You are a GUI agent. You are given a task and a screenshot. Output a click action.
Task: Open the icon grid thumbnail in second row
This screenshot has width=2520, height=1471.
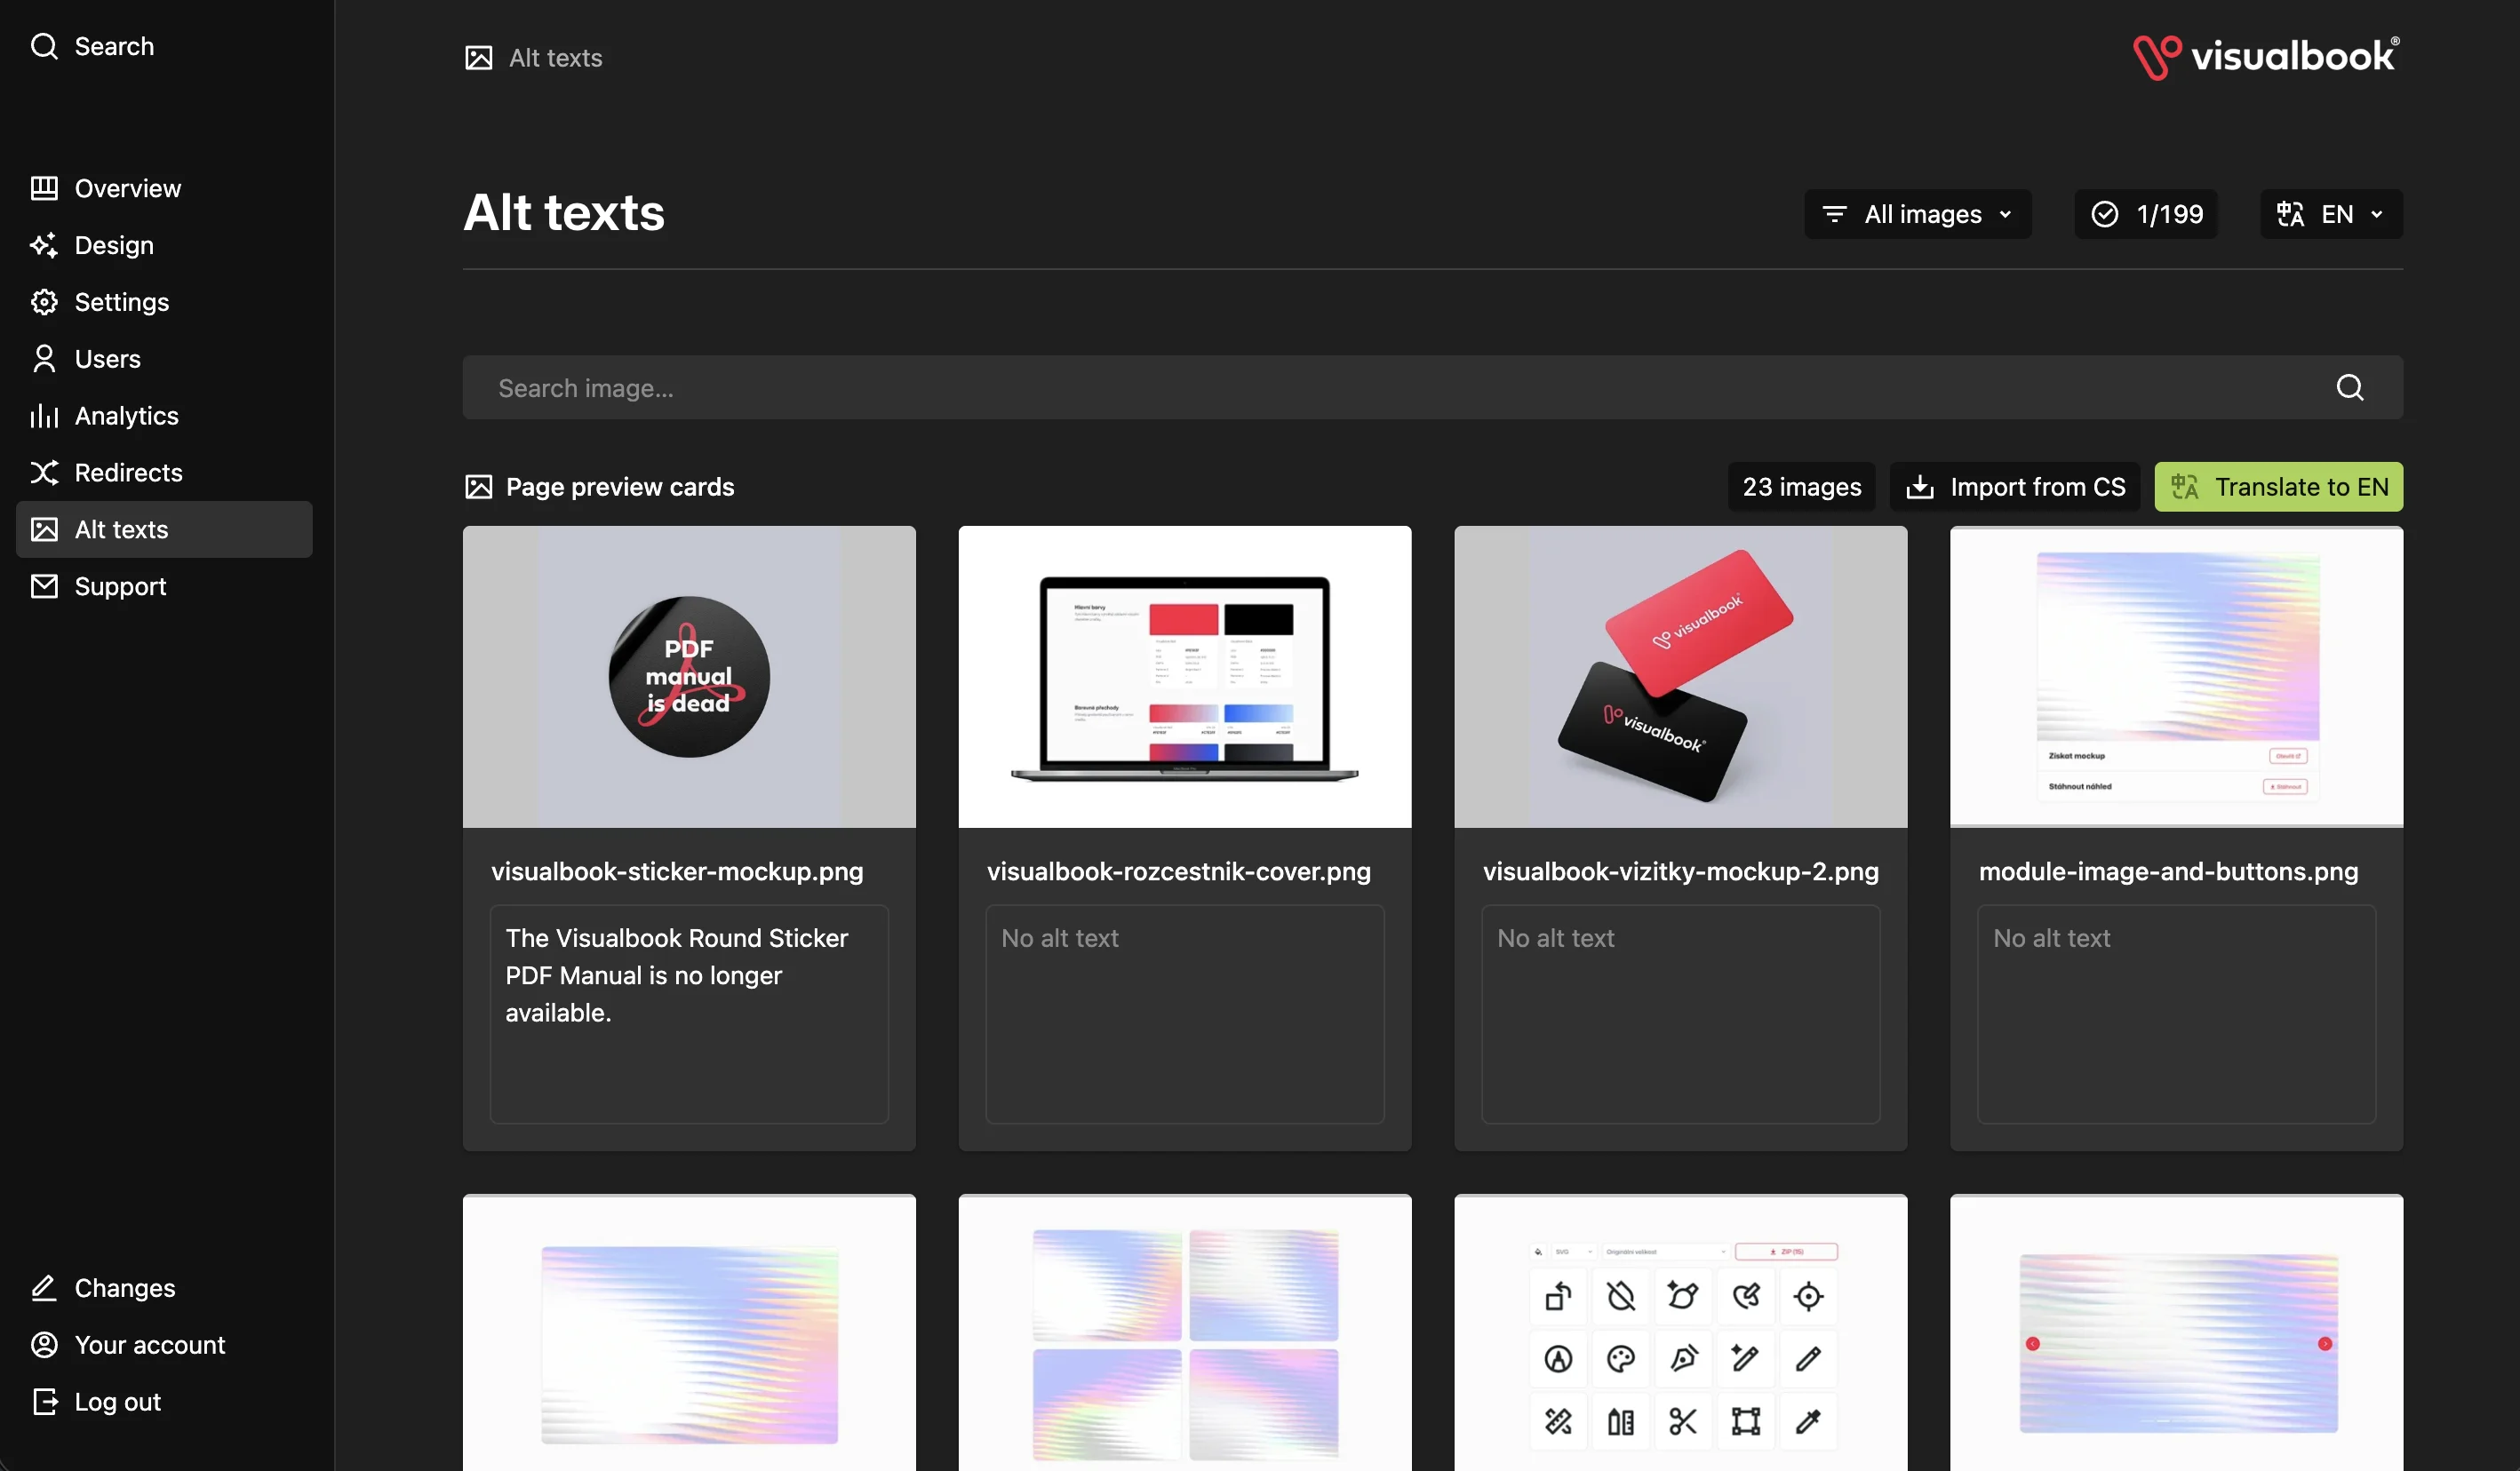pyautogui.click(x=1680, y=1333)
